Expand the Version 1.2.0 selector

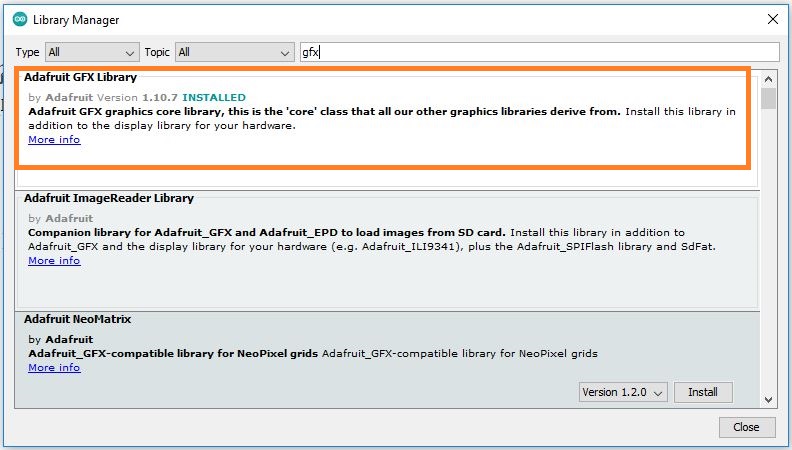pos(623,393)
